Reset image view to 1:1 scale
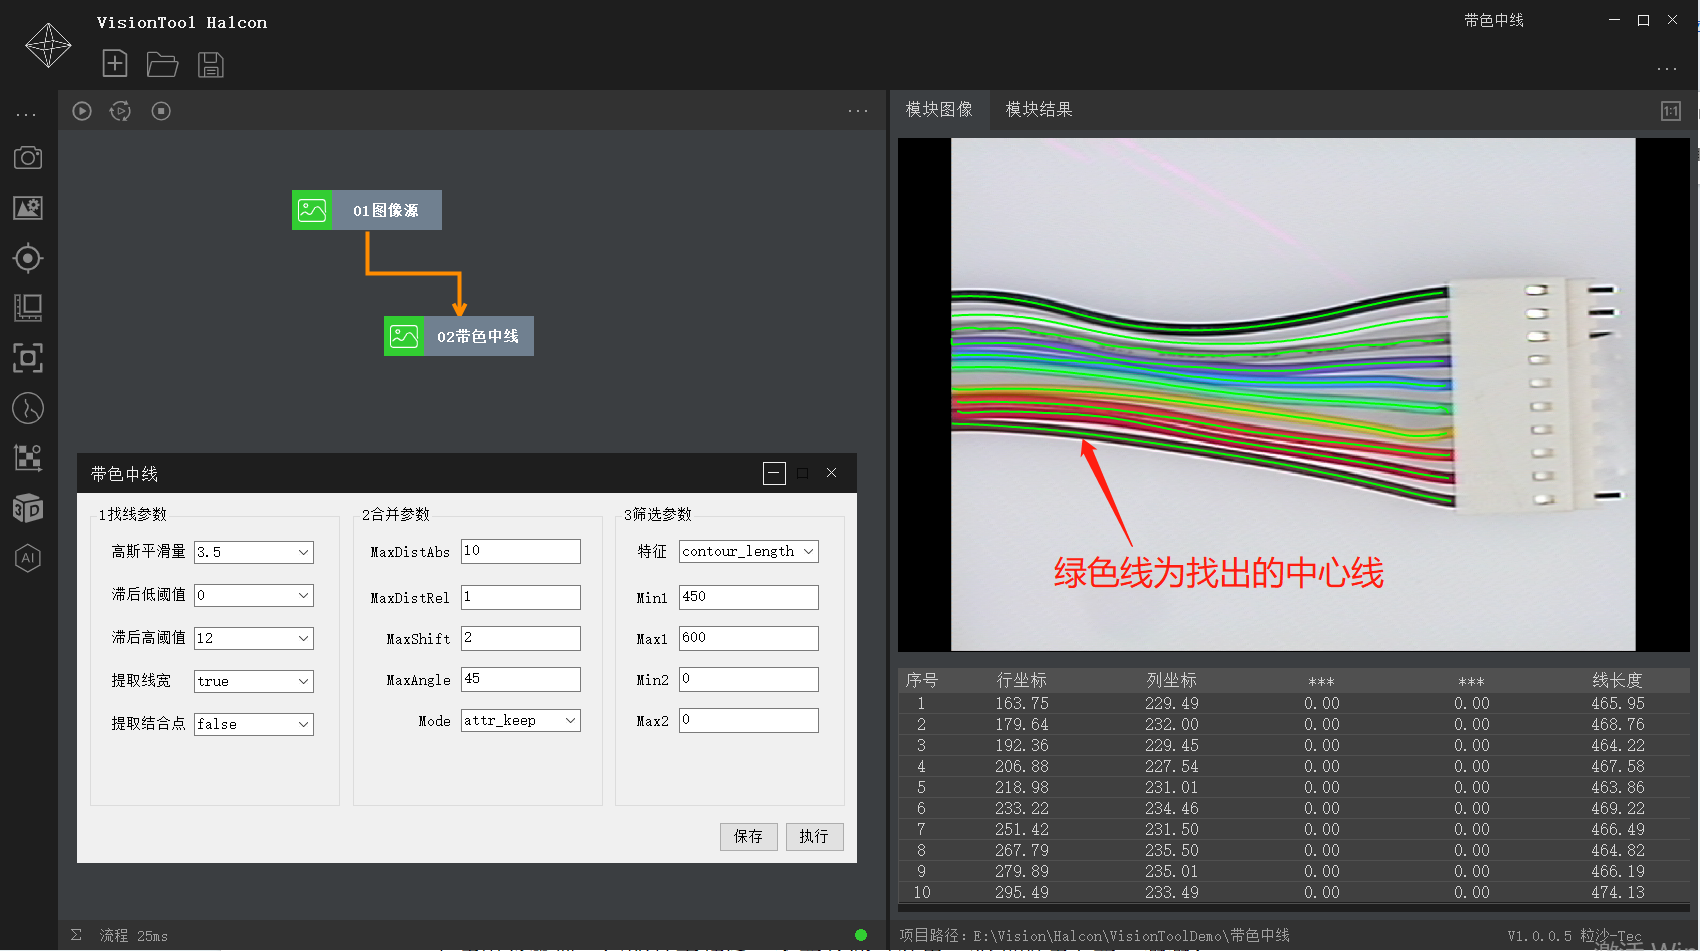The height and width of the screenshot is (951, 1700). point(1671,111)
